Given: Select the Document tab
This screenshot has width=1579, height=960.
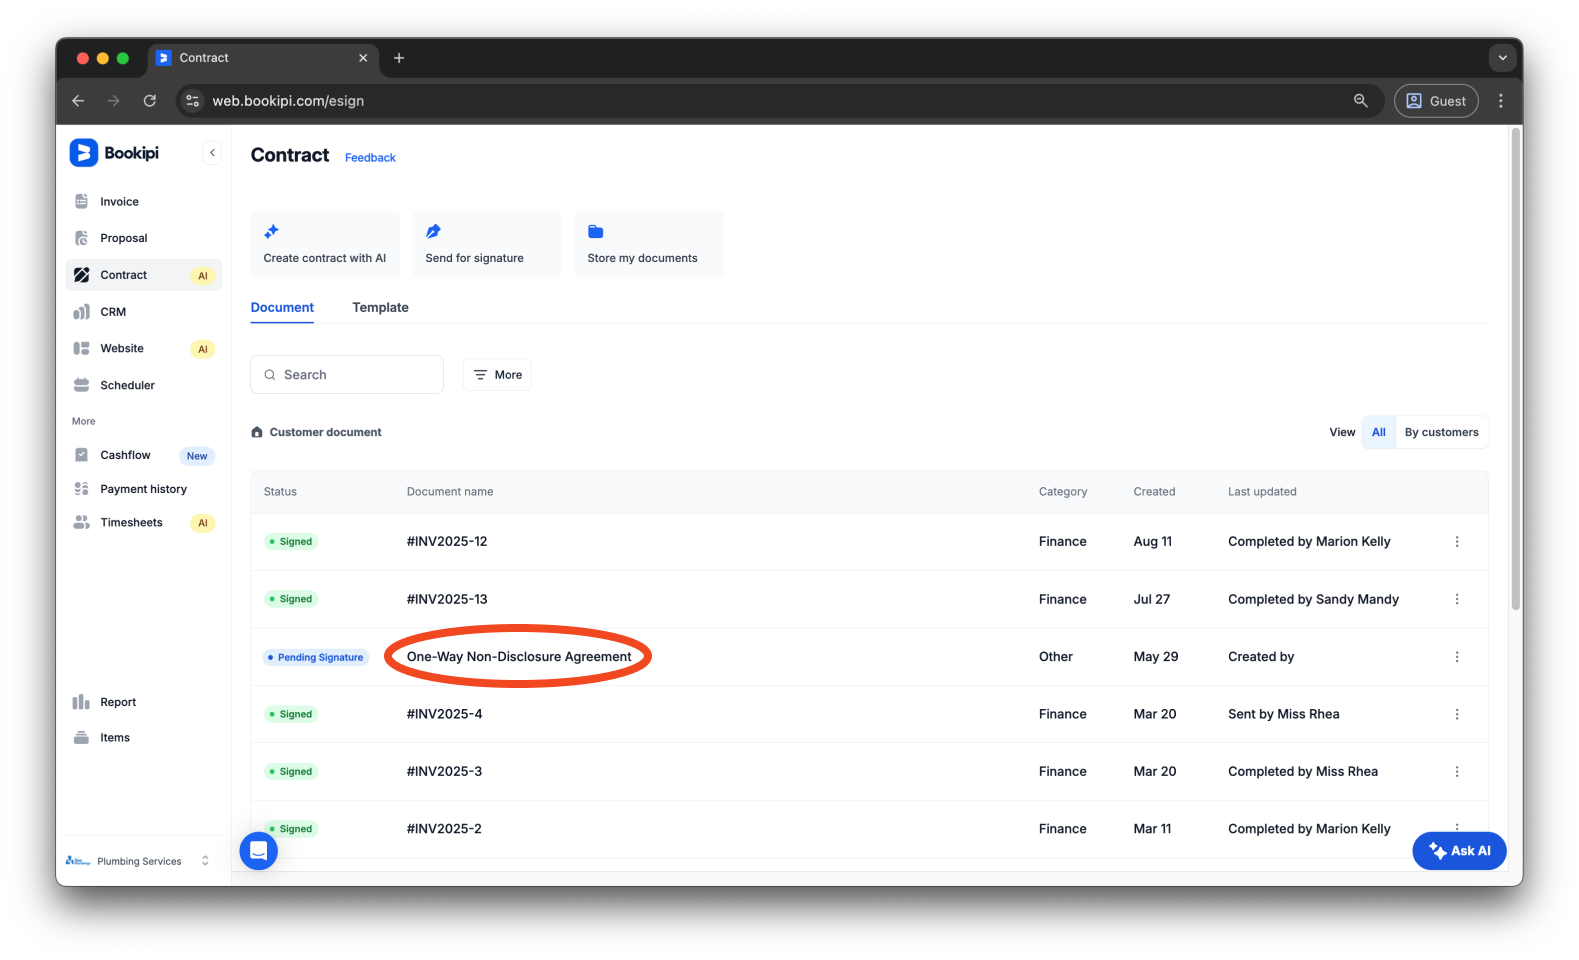Looking at the screenshot, I should pos(282,308).
